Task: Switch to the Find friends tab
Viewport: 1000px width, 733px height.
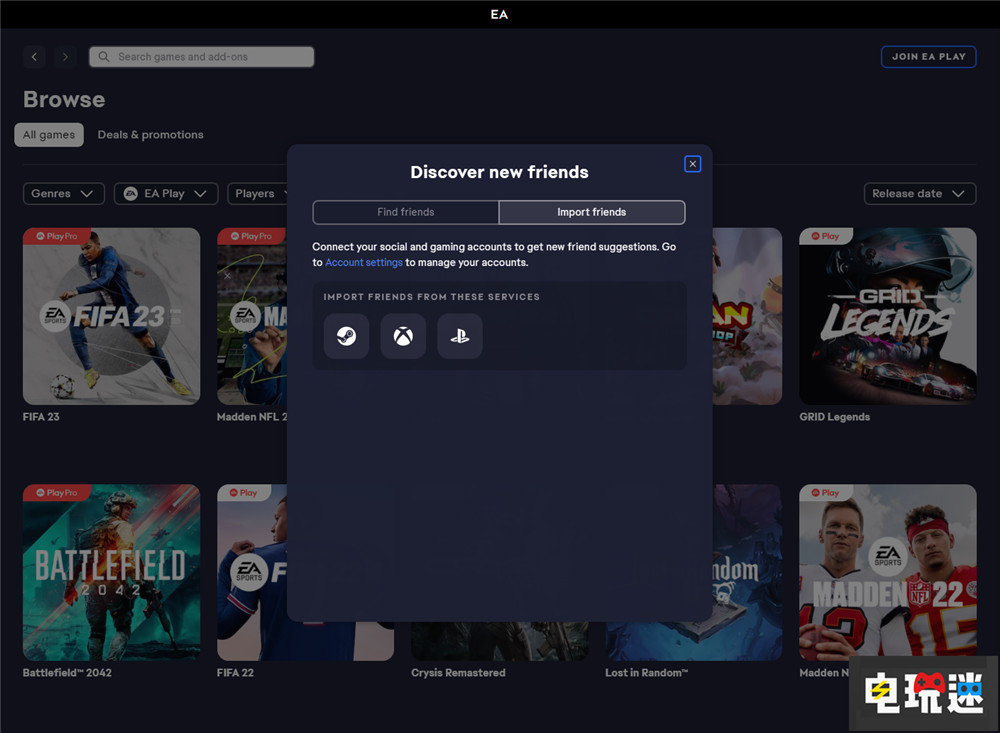Action: (x=405, y=212)
